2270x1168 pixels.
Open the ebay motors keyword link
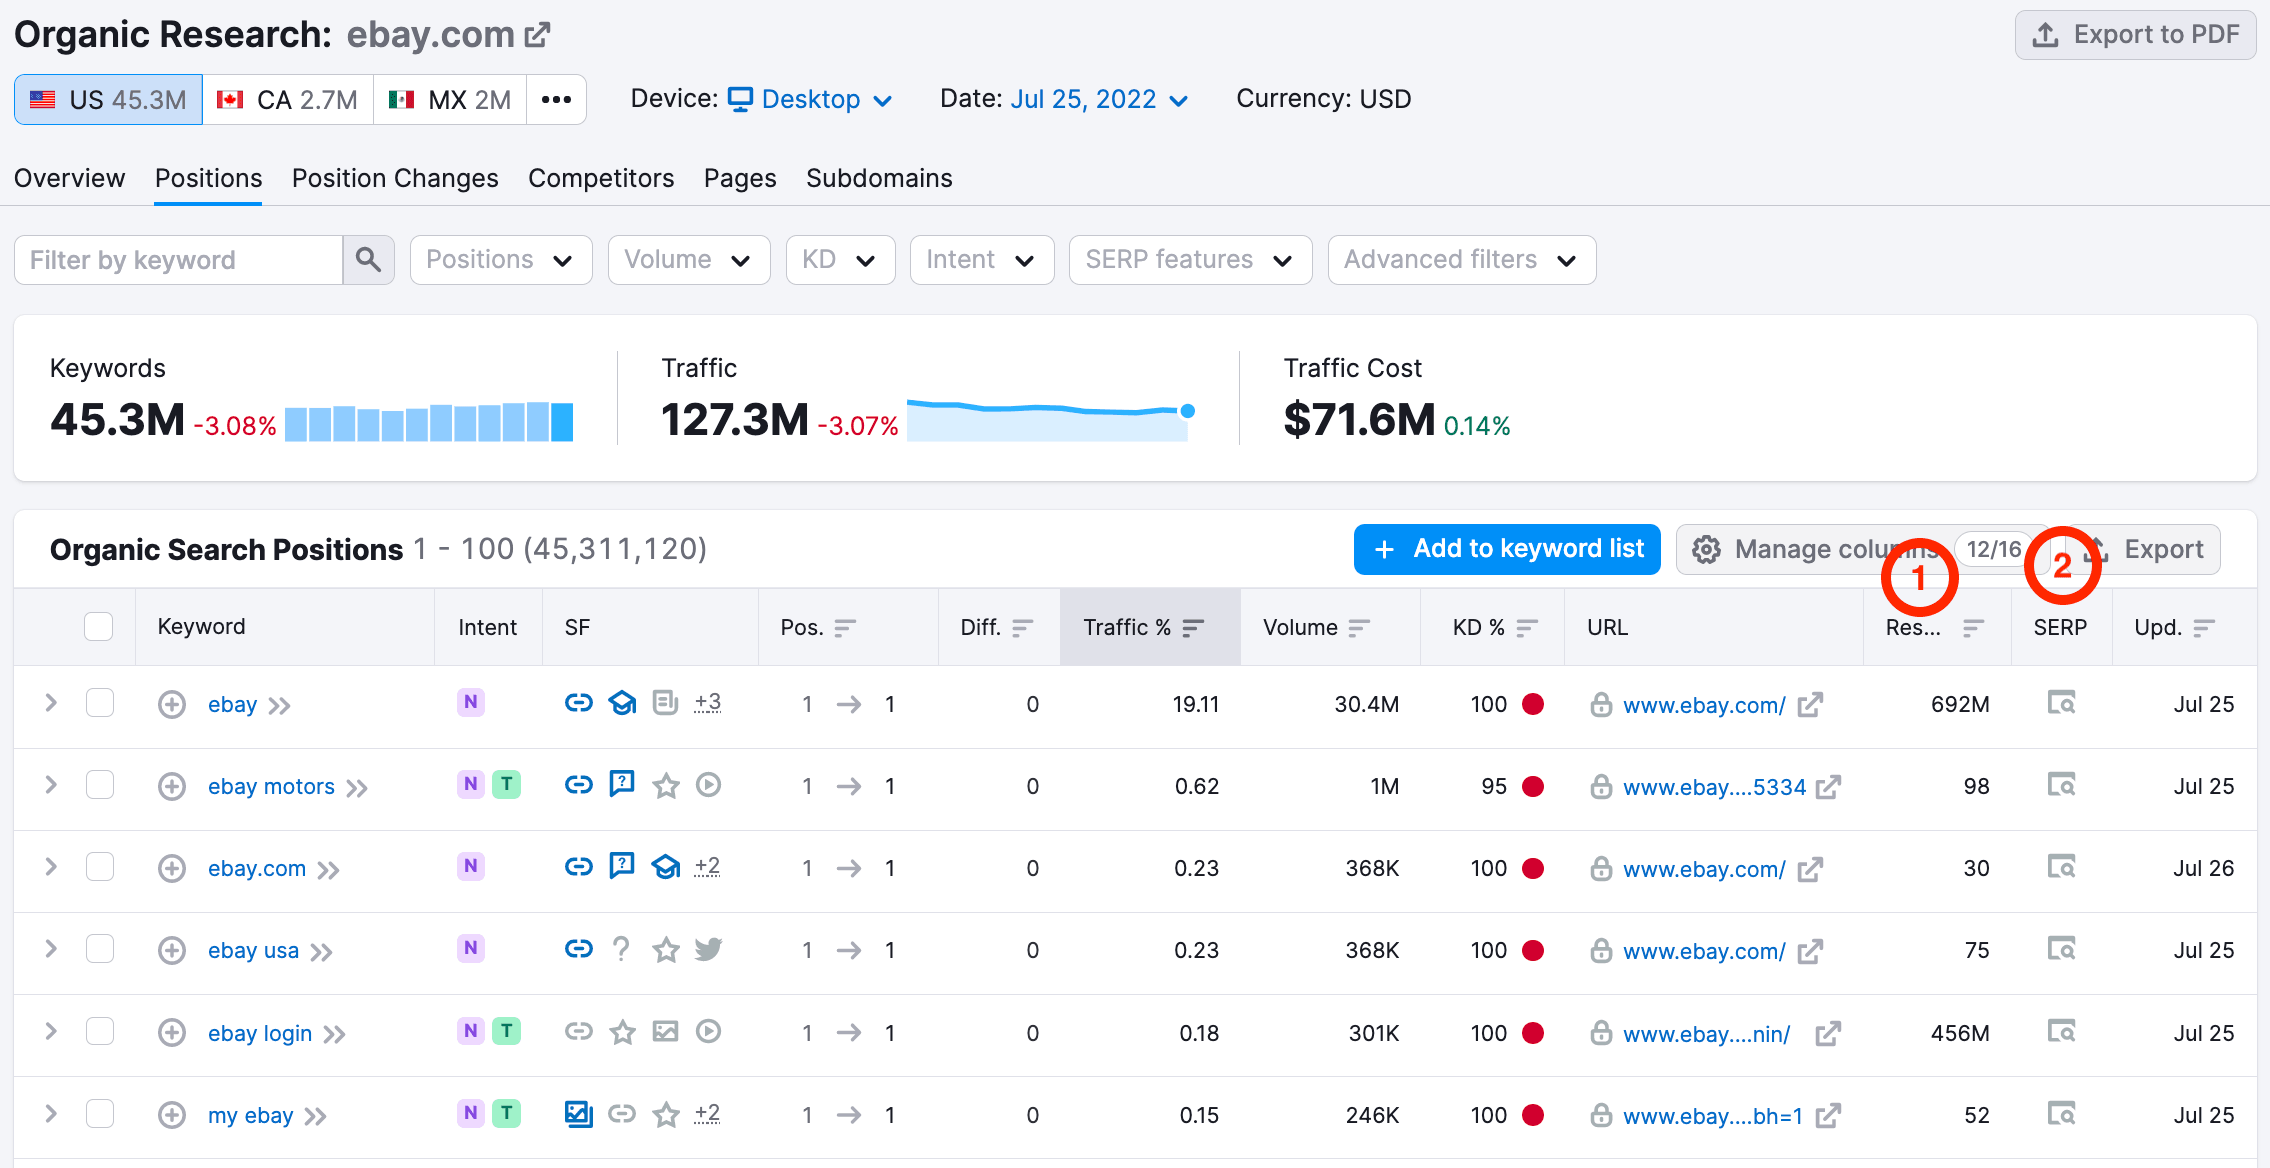(271, 787)
